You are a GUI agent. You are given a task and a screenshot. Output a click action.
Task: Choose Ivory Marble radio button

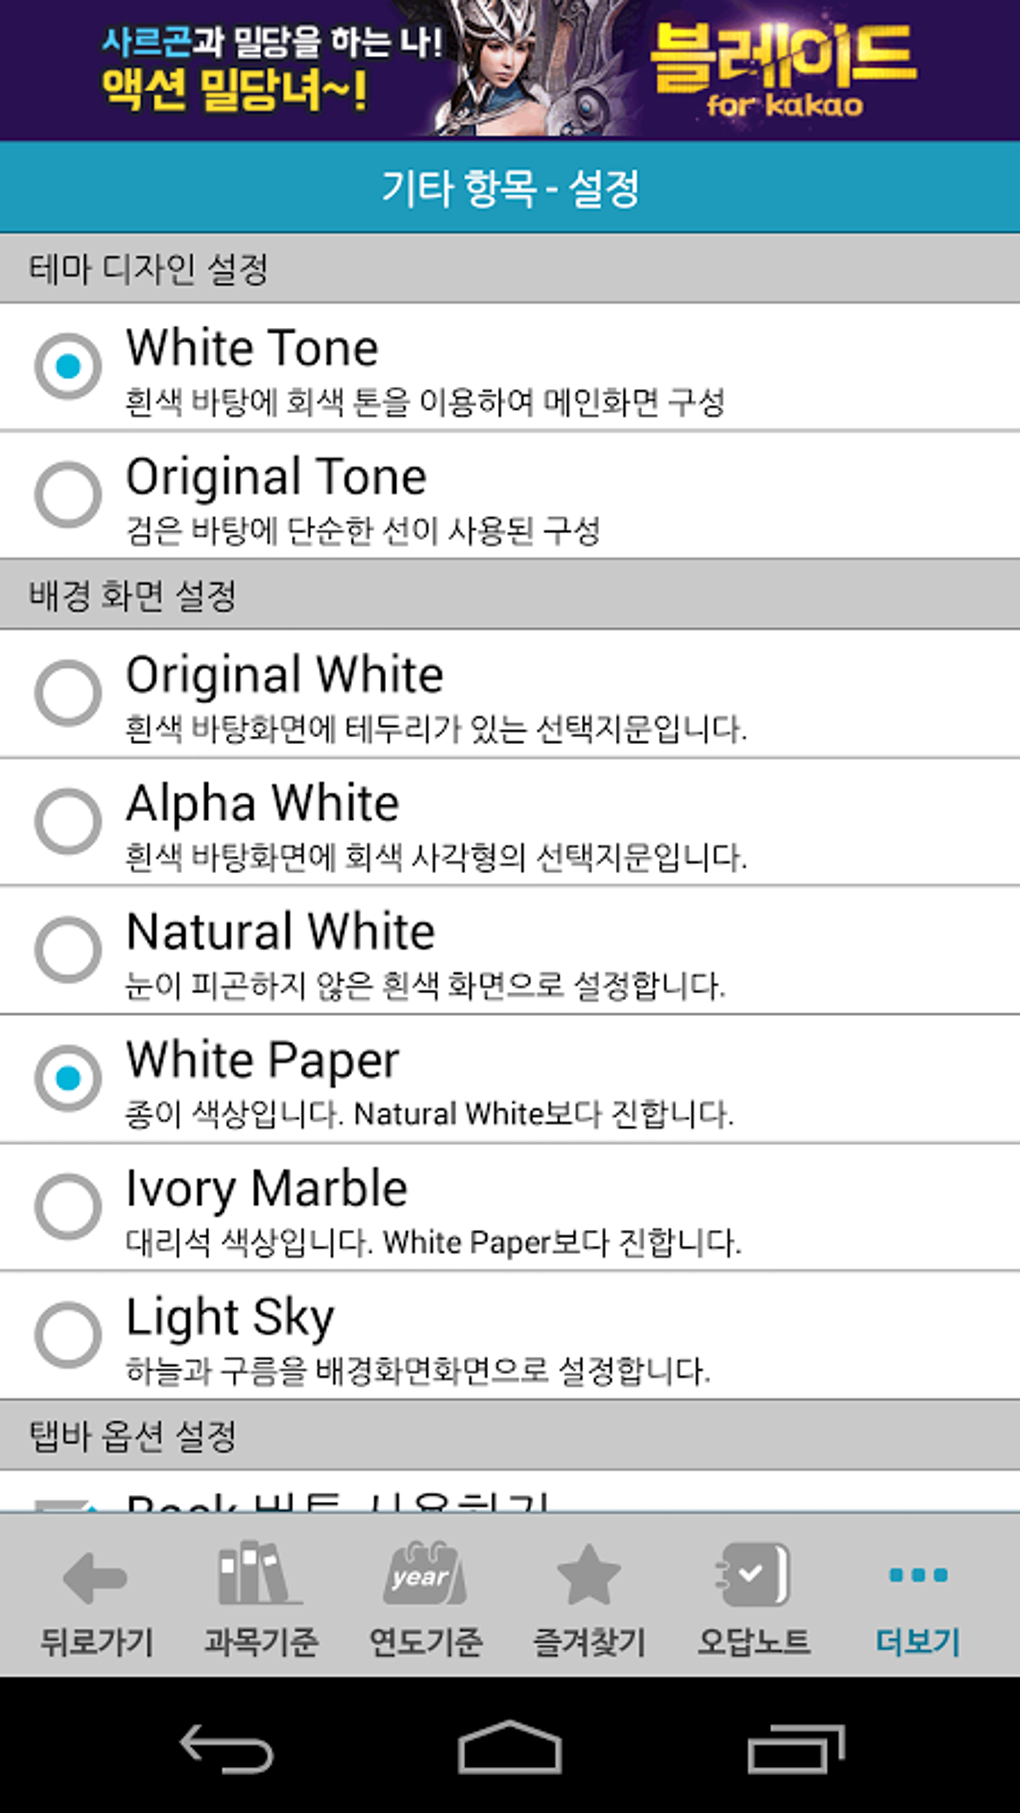pyautogui.click(x=68, y=1206)
